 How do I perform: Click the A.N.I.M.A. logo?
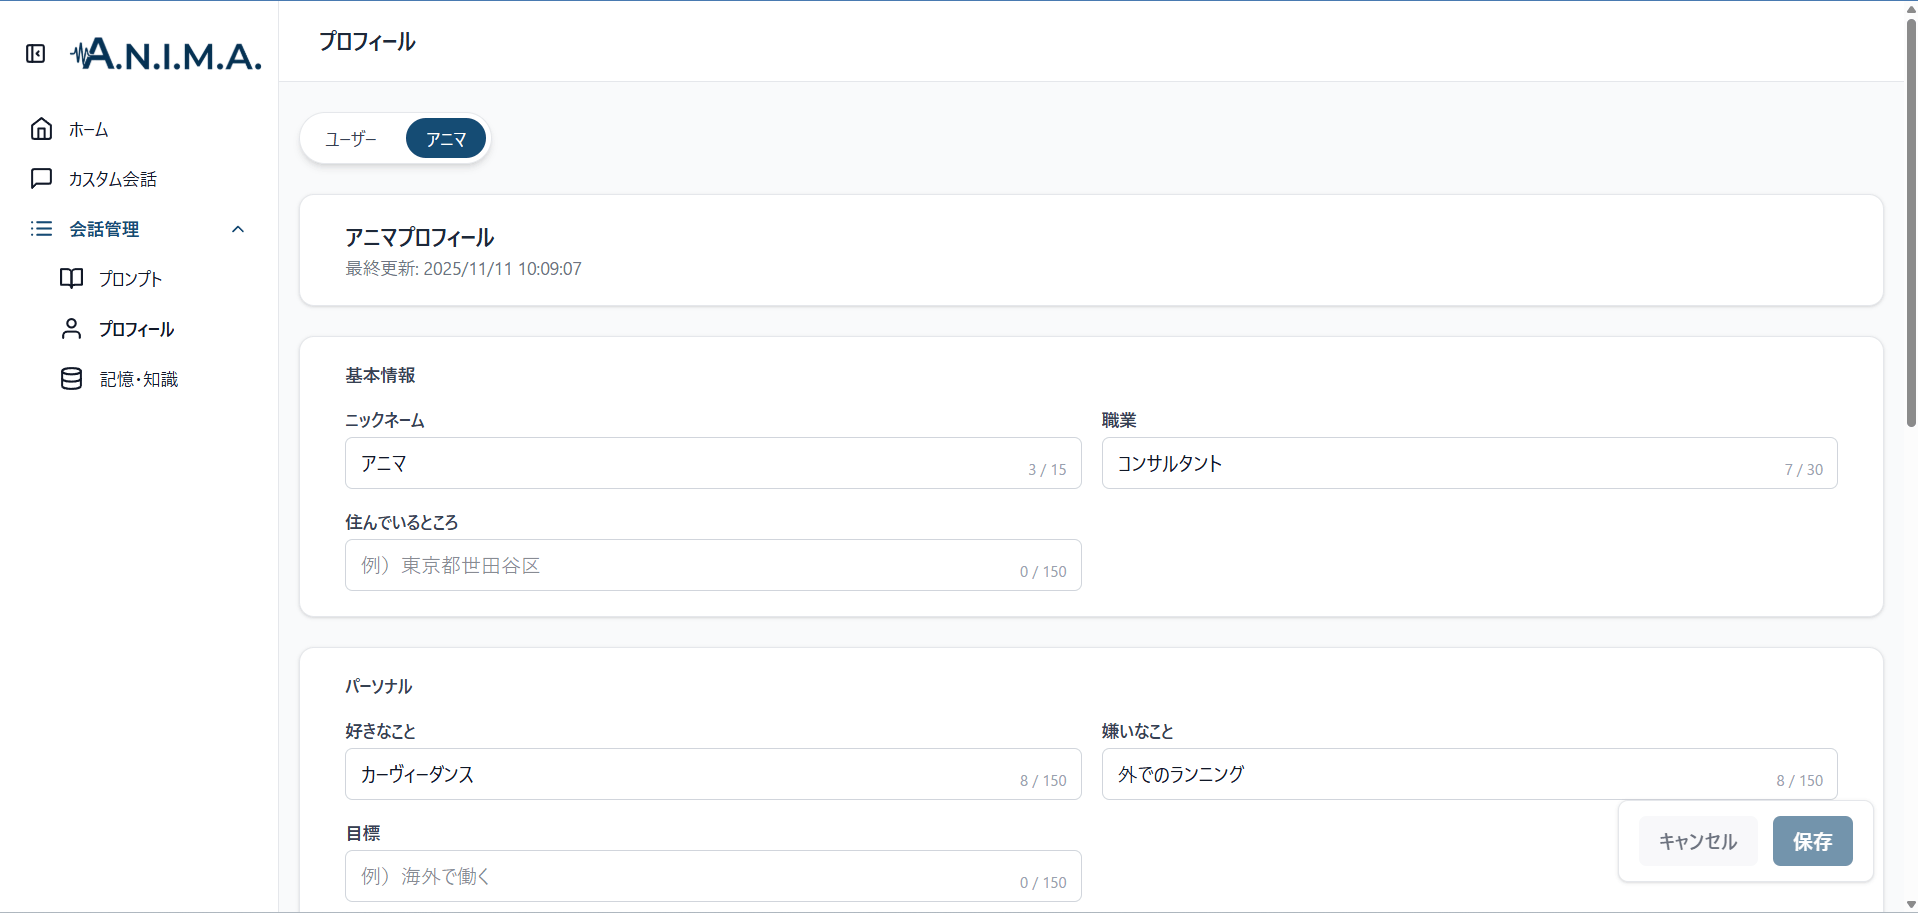[x=165, y=54]
